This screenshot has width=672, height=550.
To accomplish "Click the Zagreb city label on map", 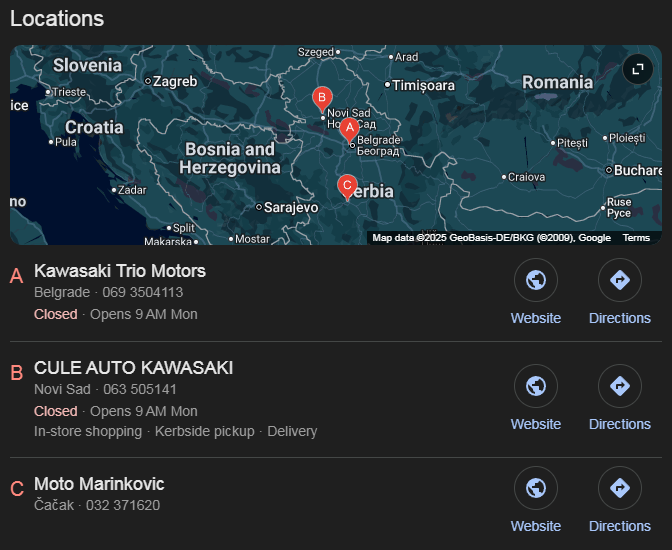I will (x=175, y=81).
